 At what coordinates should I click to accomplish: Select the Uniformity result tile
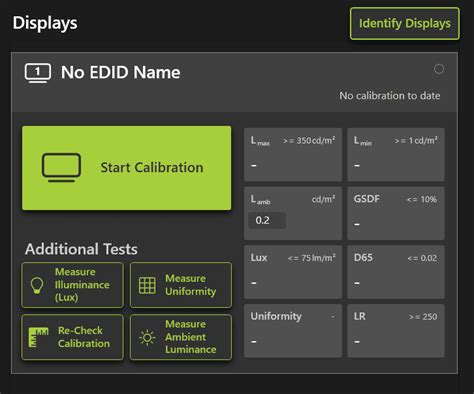293,331
